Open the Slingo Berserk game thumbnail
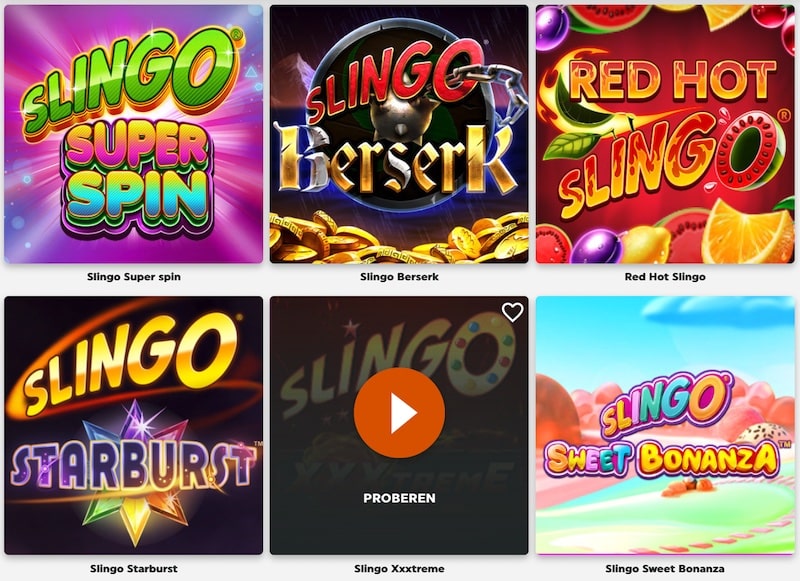Screen dimensions: 800x581 [399, 134]
